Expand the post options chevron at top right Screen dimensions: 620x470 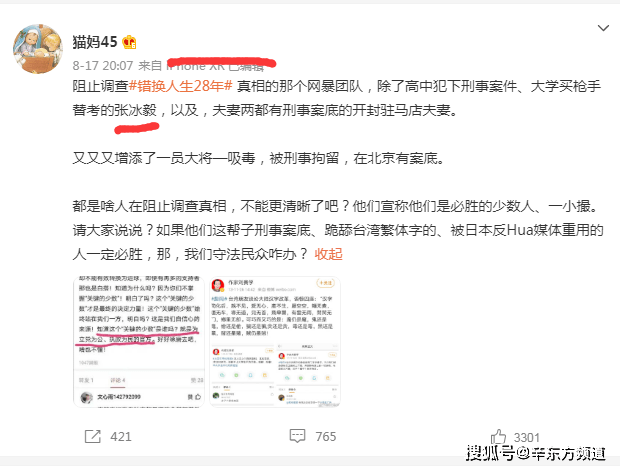(x=603, y=28)
